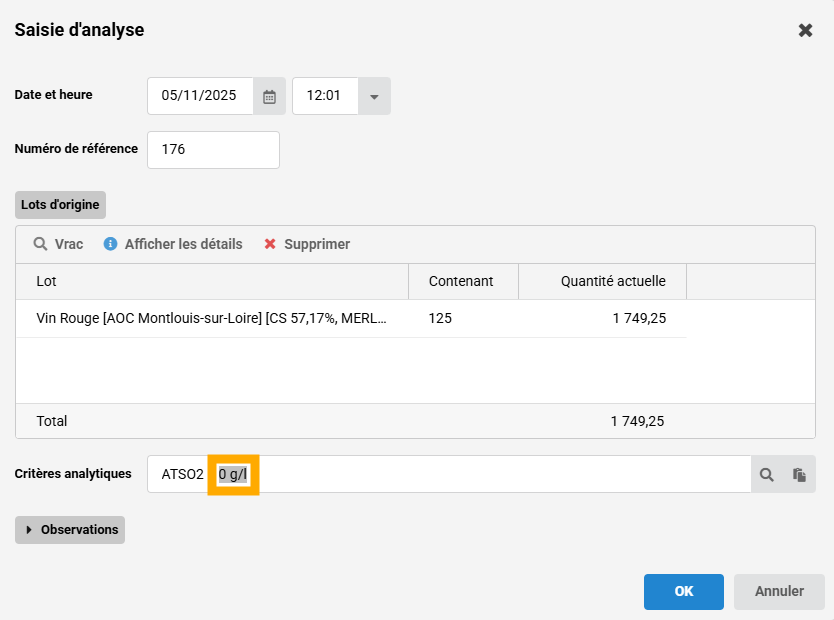
Task: Open the time dropdown arrow
Action: click(374, 96)
